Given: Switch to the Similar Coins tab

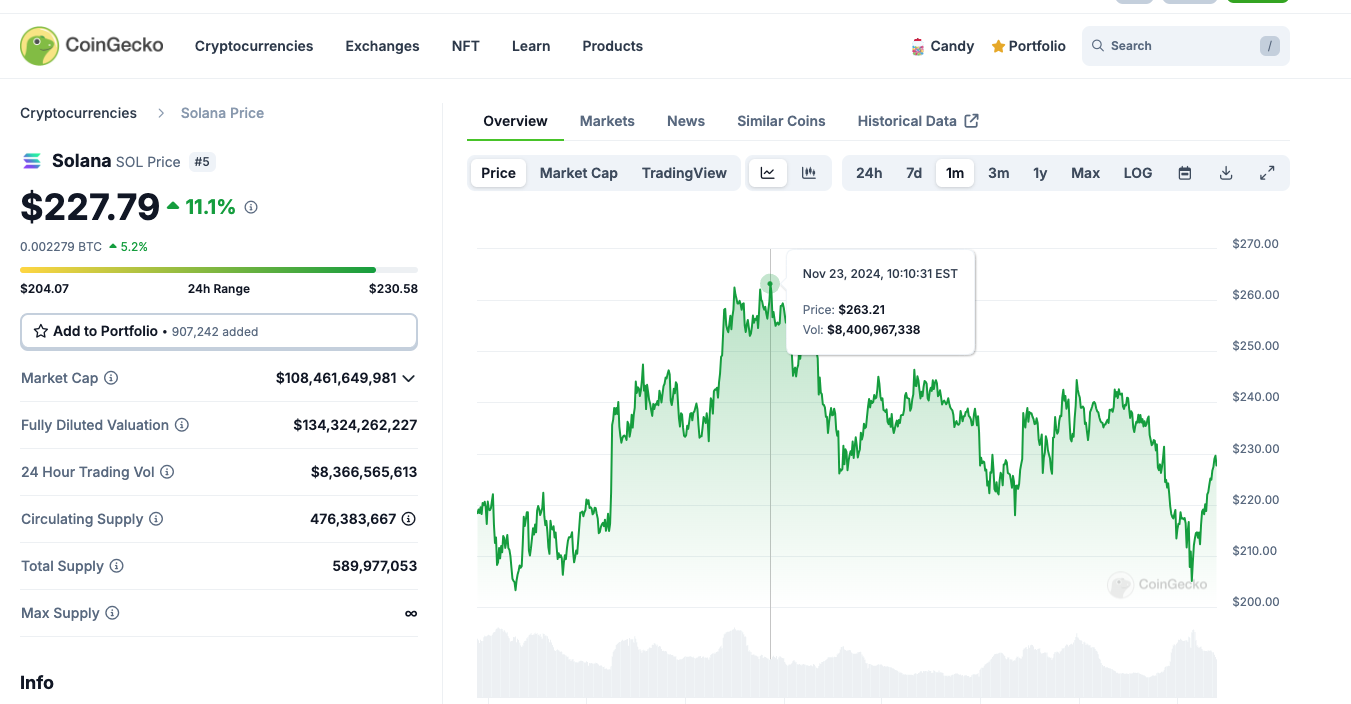Looking at the screenshot, I should (781, 121).
